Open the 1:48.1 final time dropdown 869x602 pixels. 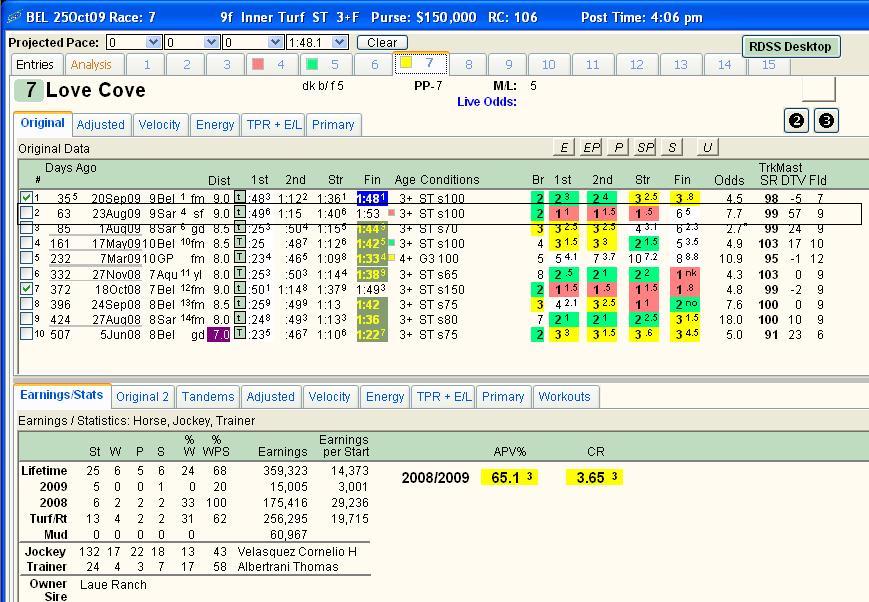pos(340,42)
